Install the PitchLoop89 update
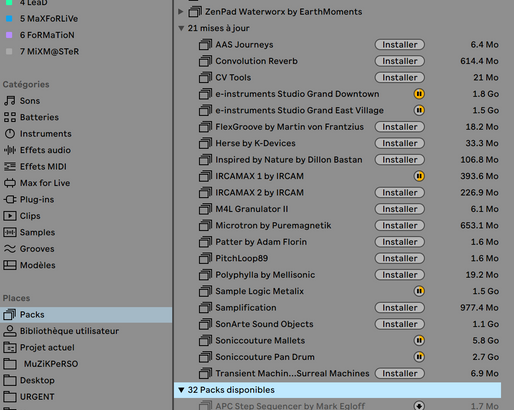The image size is (514, 410). (x=400, y=258)
